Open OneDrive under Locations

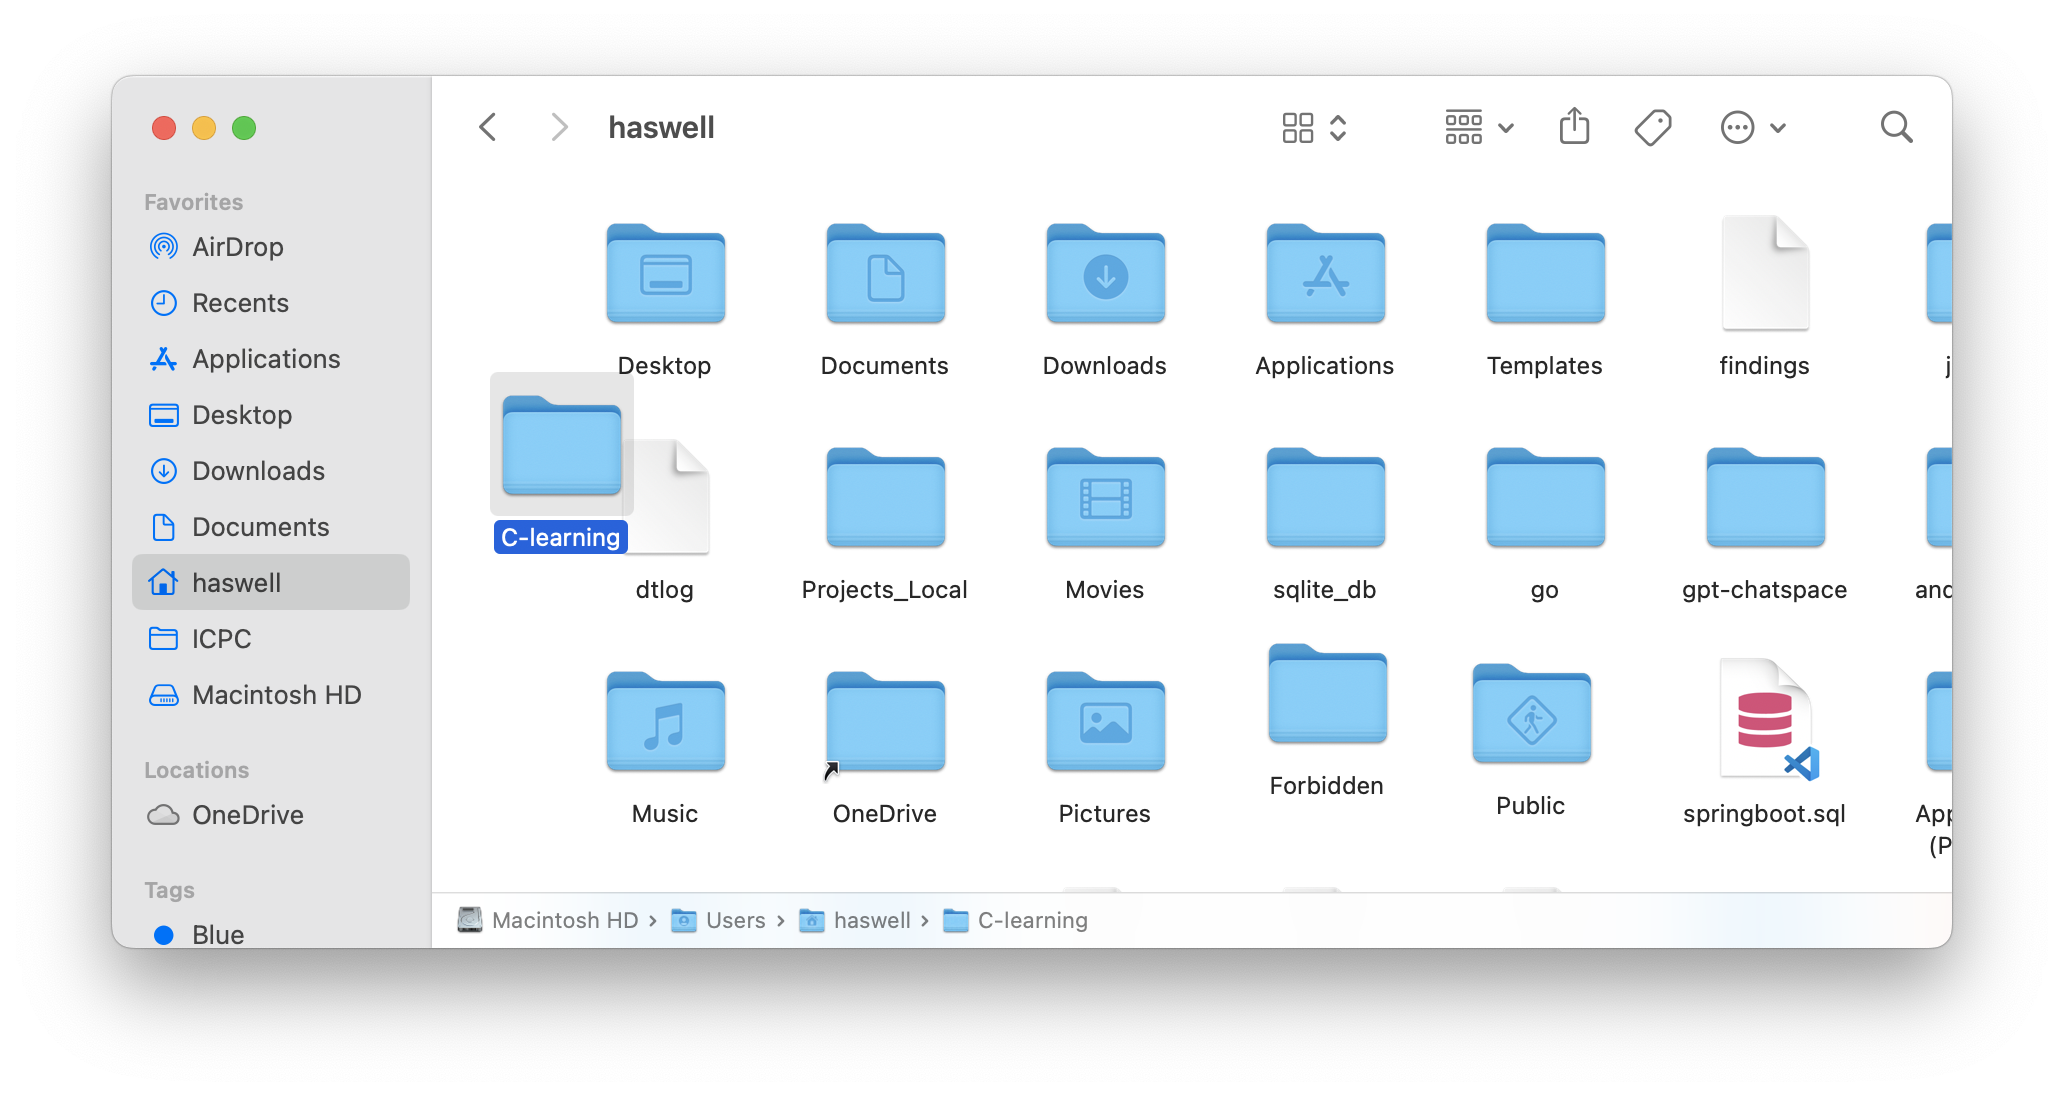[247, 815]
